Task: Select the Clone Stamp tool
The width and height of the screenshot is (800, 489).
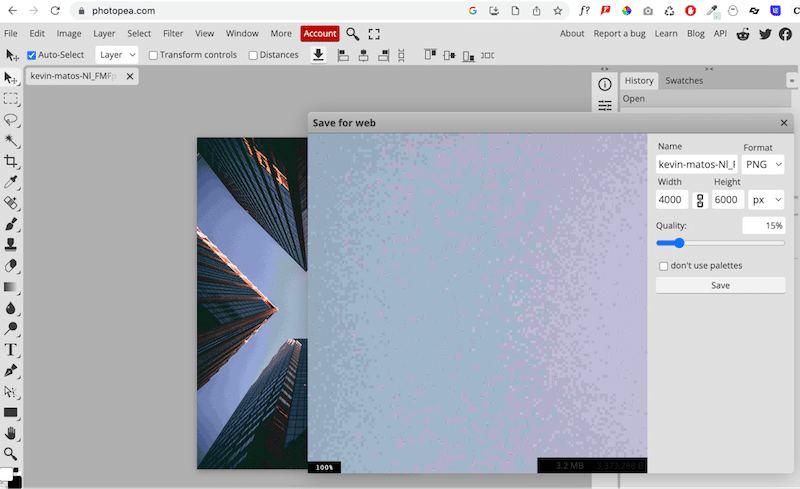Action: [x=10, y=245]
